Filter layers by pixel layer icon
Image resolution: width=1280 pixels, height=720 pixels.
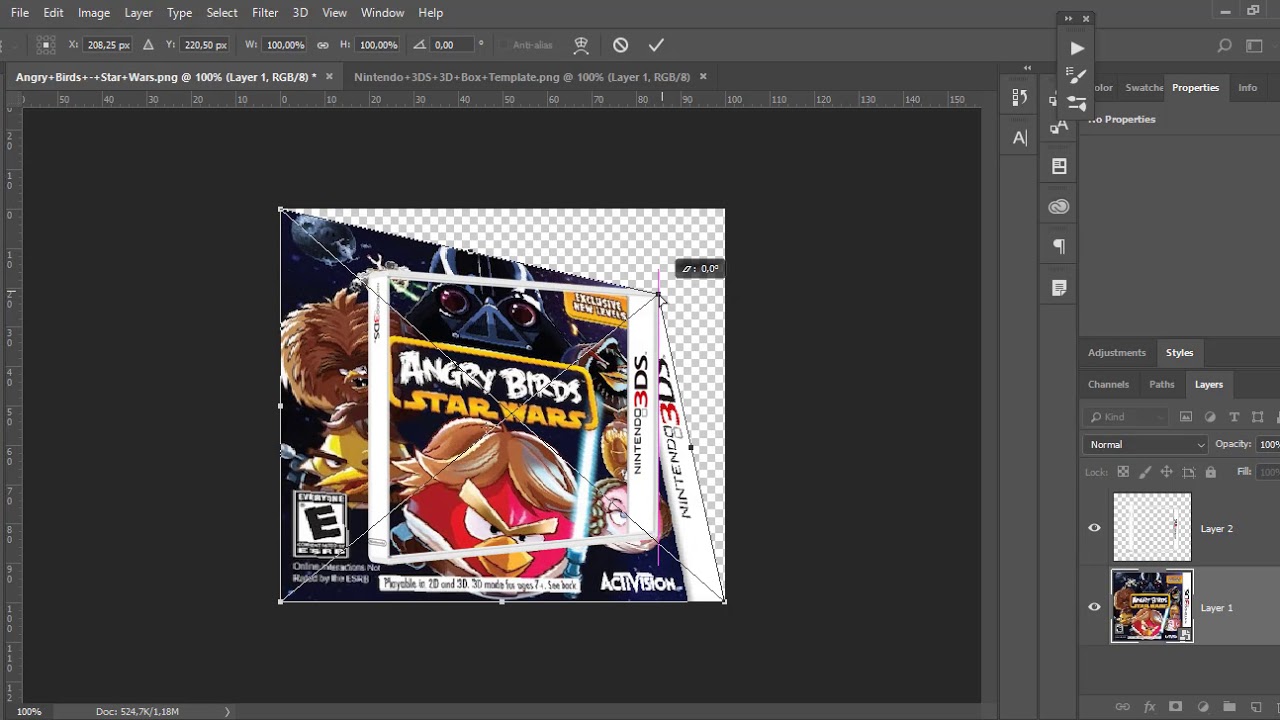click(x=1186, y=417)
